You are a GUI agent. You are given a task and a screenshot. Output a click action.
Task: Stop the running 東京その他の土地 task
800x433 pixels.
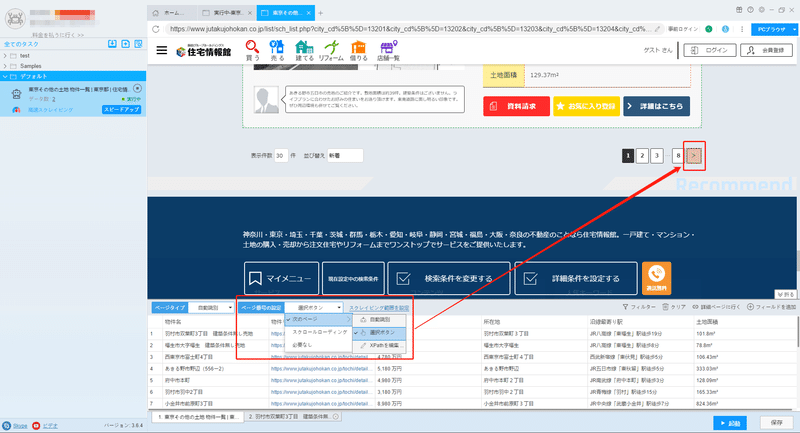click(x=137, y=89)
